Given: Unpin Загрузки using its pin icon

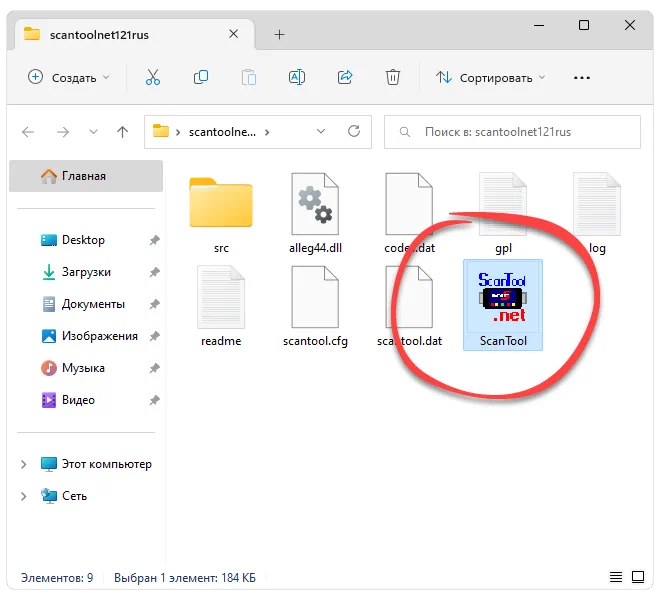Looking at the screenshot, I should click(x=154, y=272).
